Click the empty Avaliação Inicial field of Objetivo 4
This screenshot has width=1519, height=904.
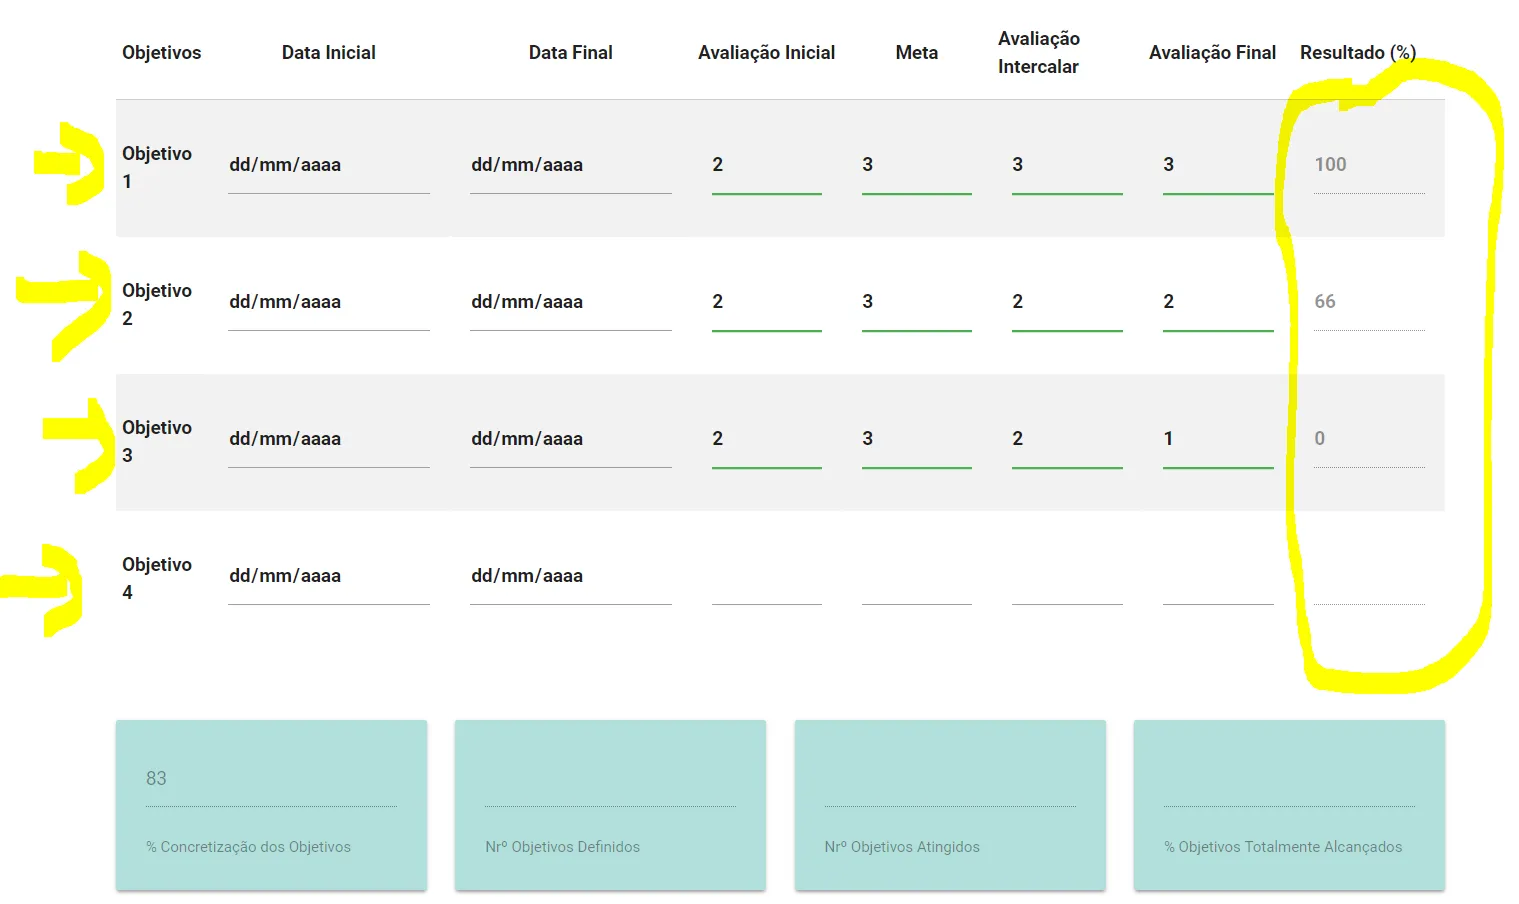(766, 578)
